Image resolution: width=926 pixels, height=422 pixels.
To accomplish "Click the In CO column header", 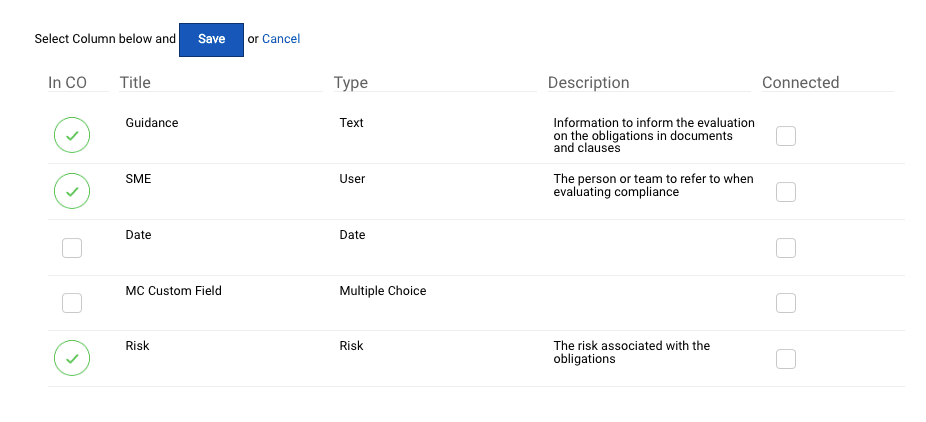I will pos(67,83).
